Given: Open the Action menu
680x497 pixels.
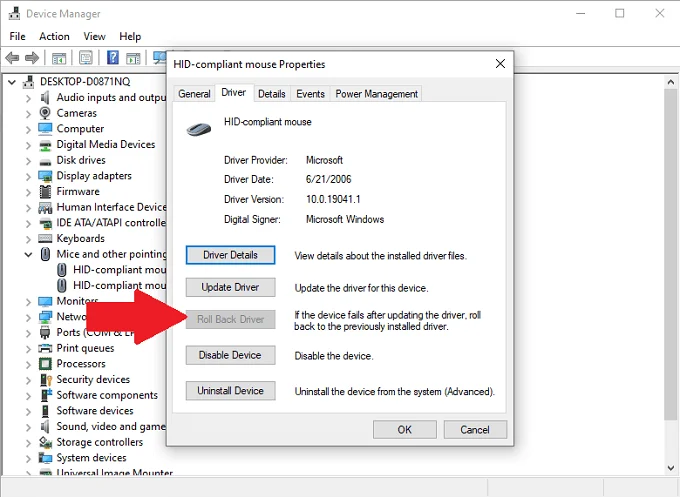Looking at the screenshot, I should click(x=54, y=36).
